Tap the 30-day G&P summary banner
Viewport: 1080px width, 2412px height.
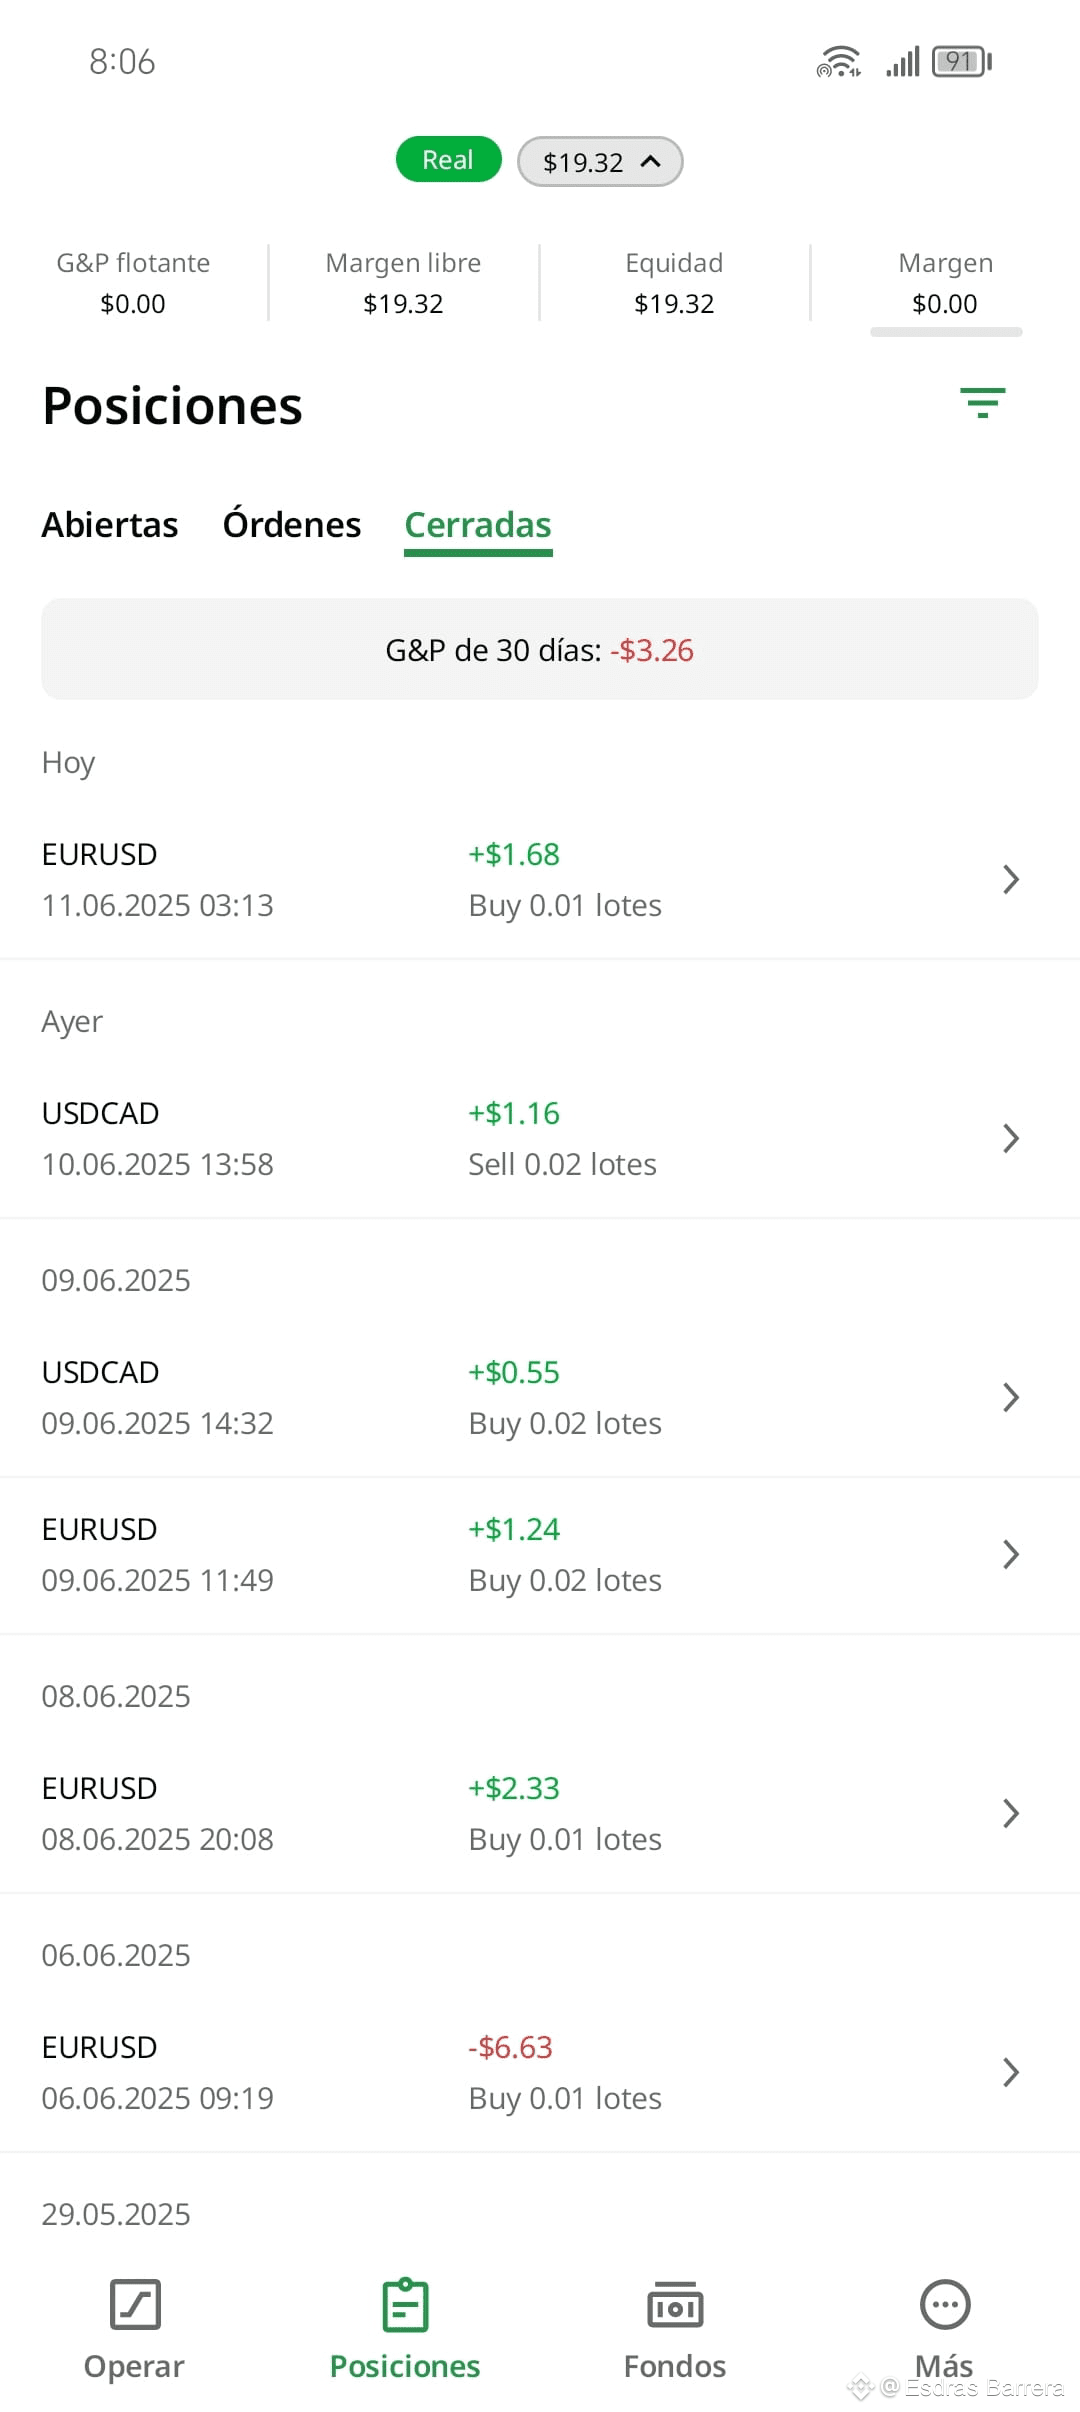click(x=540, y=650)
